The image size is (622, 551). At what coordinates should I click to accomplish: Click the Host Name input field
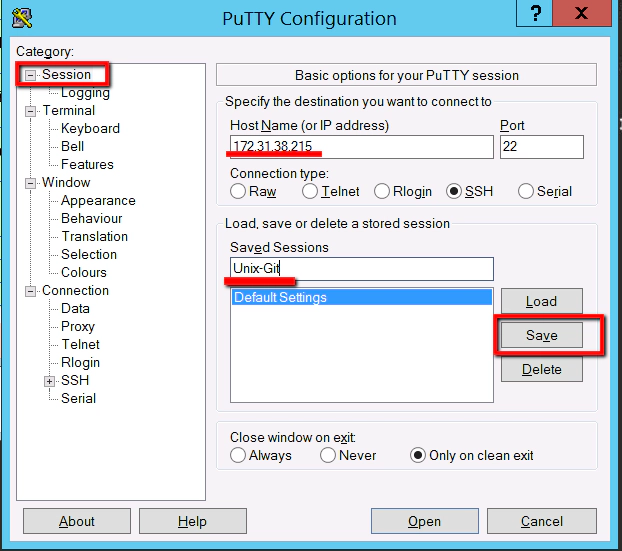362,147
